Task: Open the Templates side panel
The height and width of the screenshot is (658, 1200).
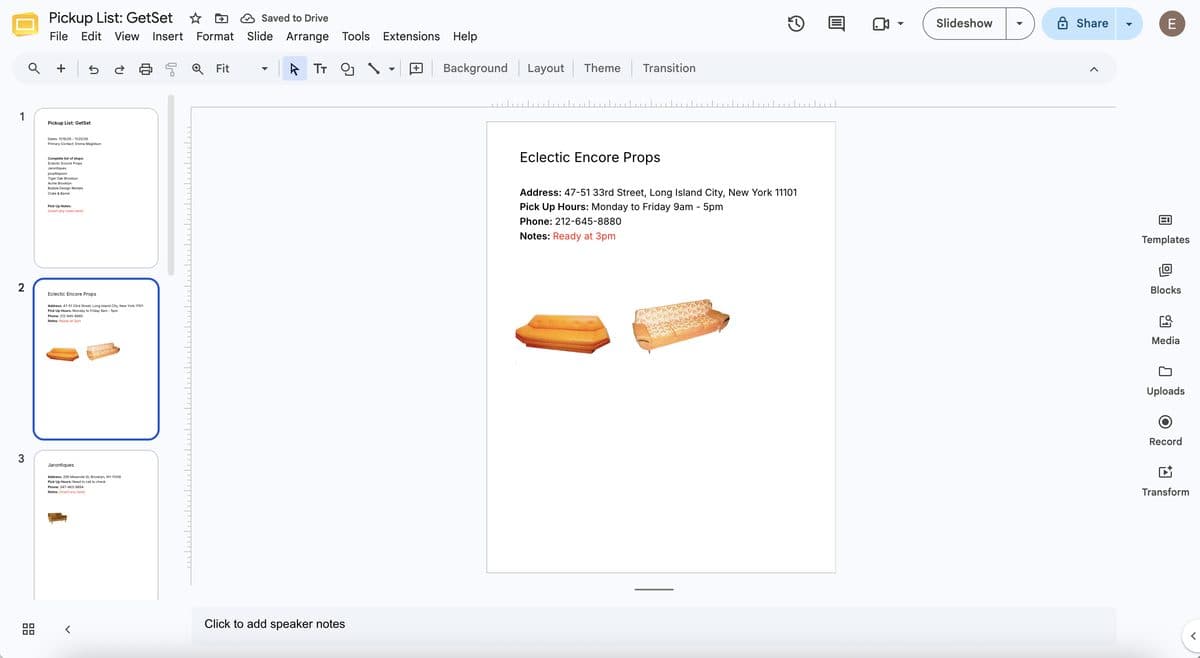Action: point(1165,229)
